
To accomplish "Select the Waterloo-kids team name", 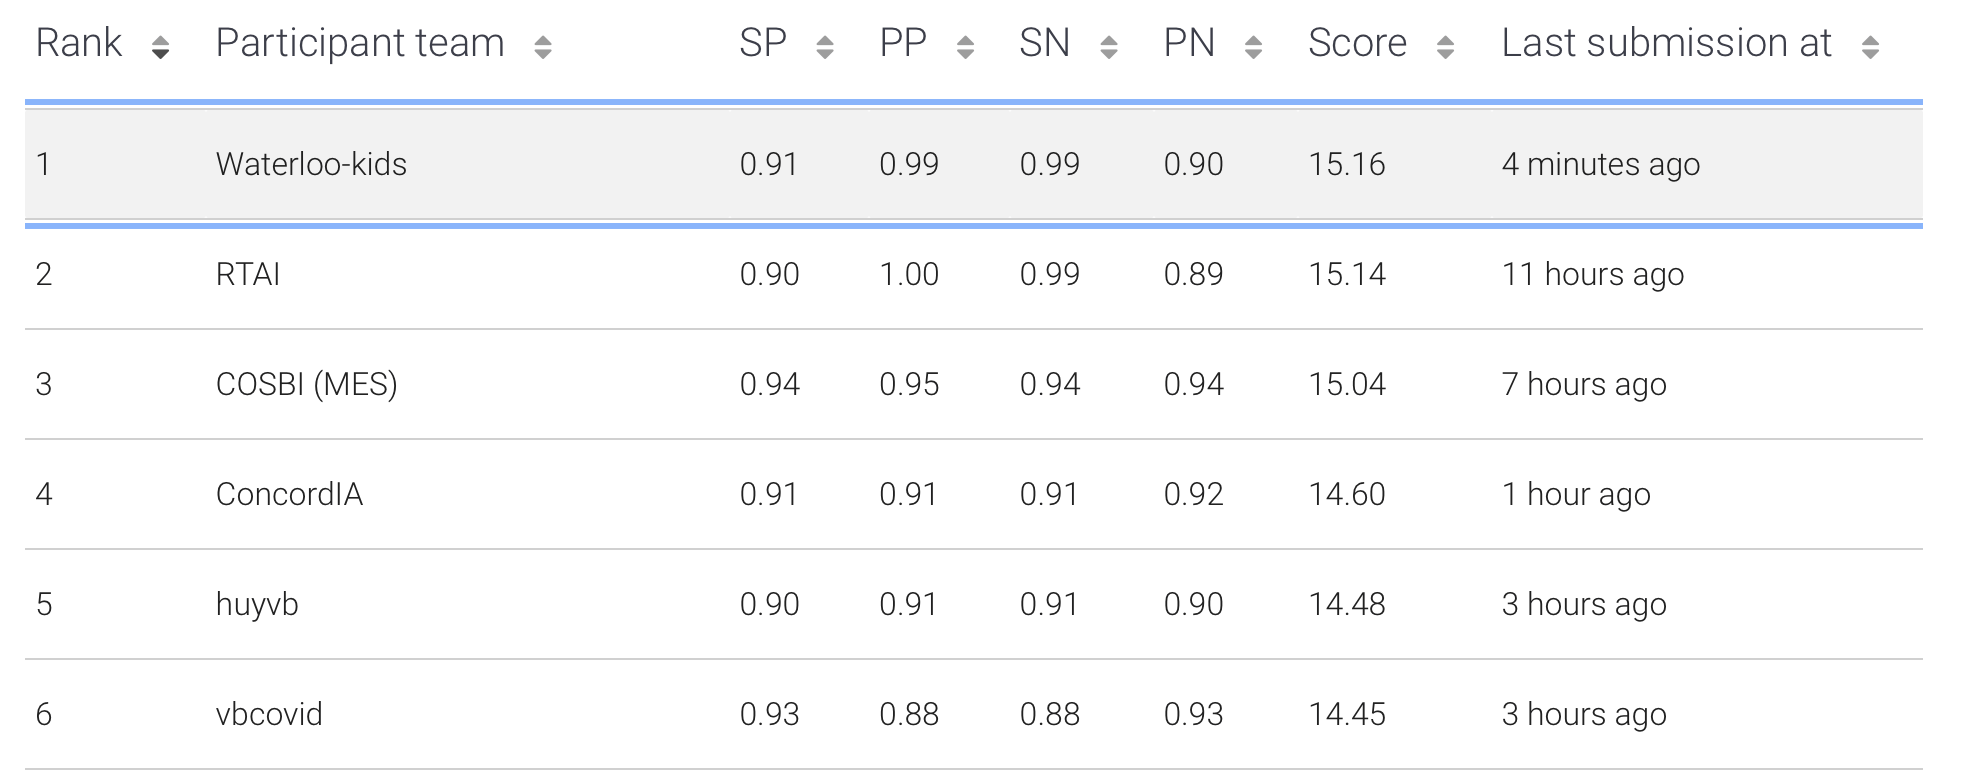I will coord(311,164).
